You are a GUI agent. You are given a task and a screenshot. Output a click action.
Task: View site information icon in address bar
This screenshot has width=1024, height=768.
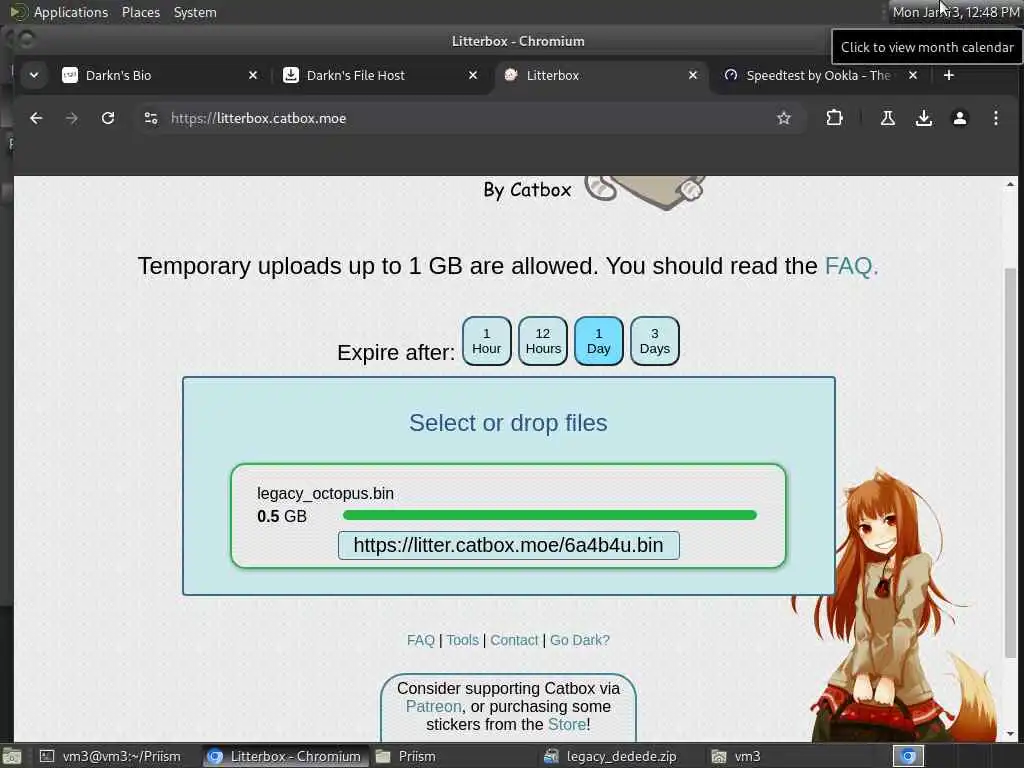click(x=151, y=118)
